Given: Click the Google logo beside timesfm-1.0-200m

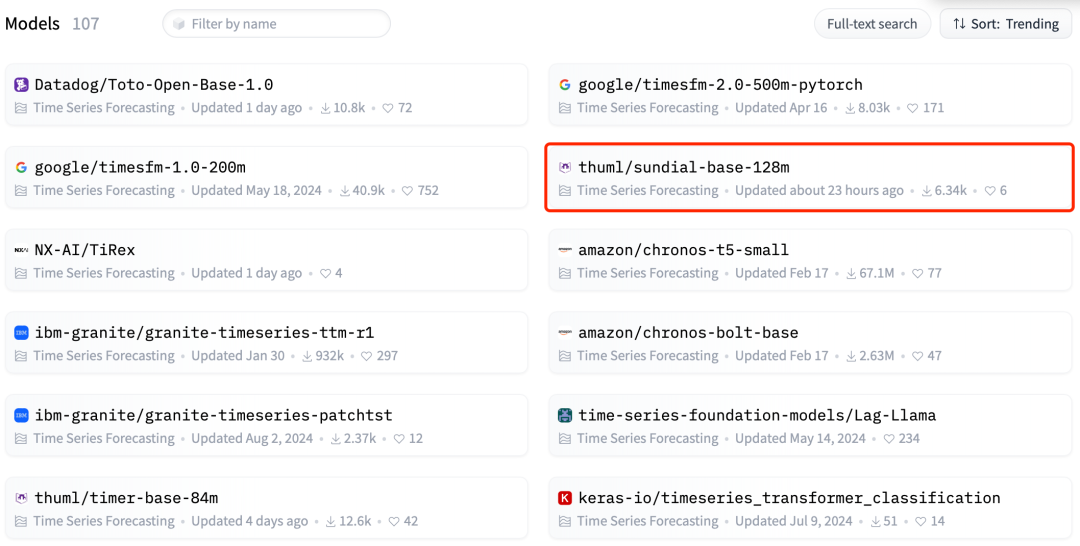Looking at the screenshot, I should (21, 168).
